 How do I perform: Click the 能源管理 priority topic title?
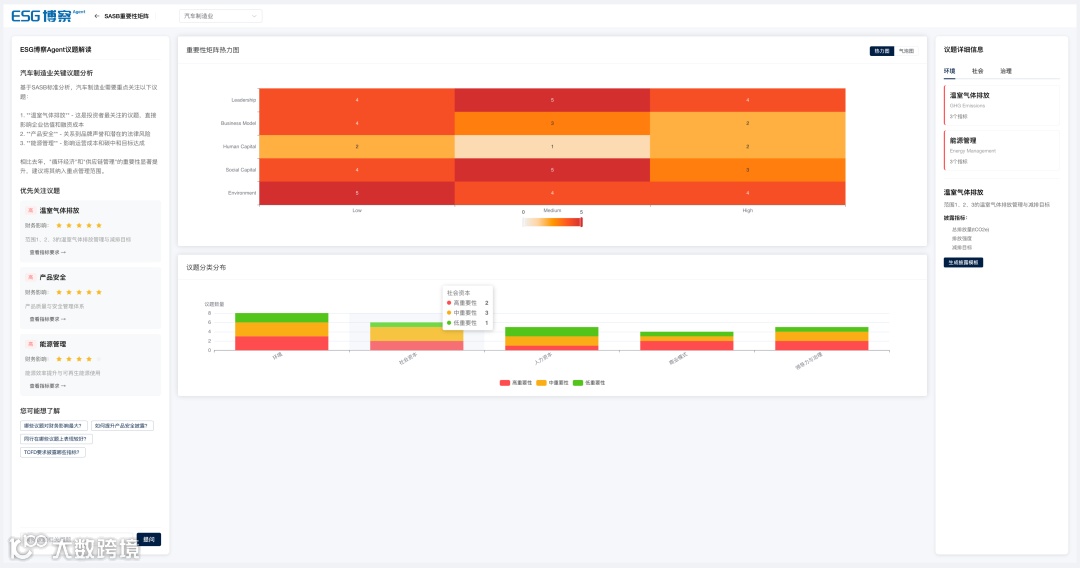tap(53, 344)
